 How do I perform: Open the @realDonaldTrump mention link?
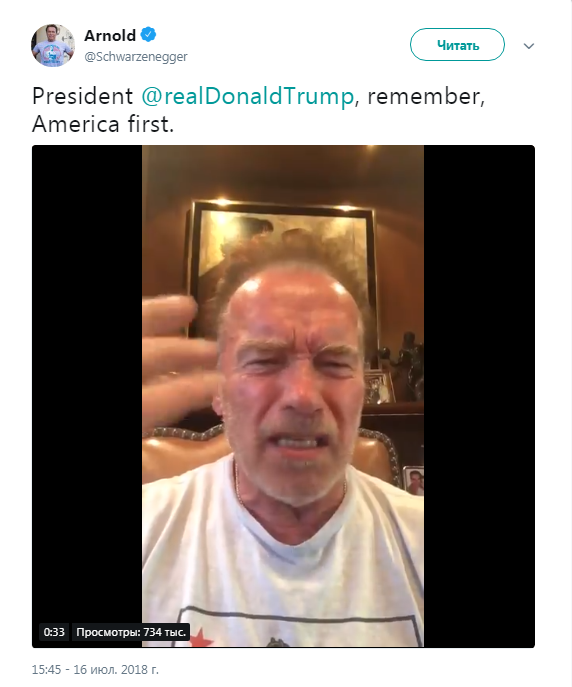pyautogui.click(x=247, y=96)
